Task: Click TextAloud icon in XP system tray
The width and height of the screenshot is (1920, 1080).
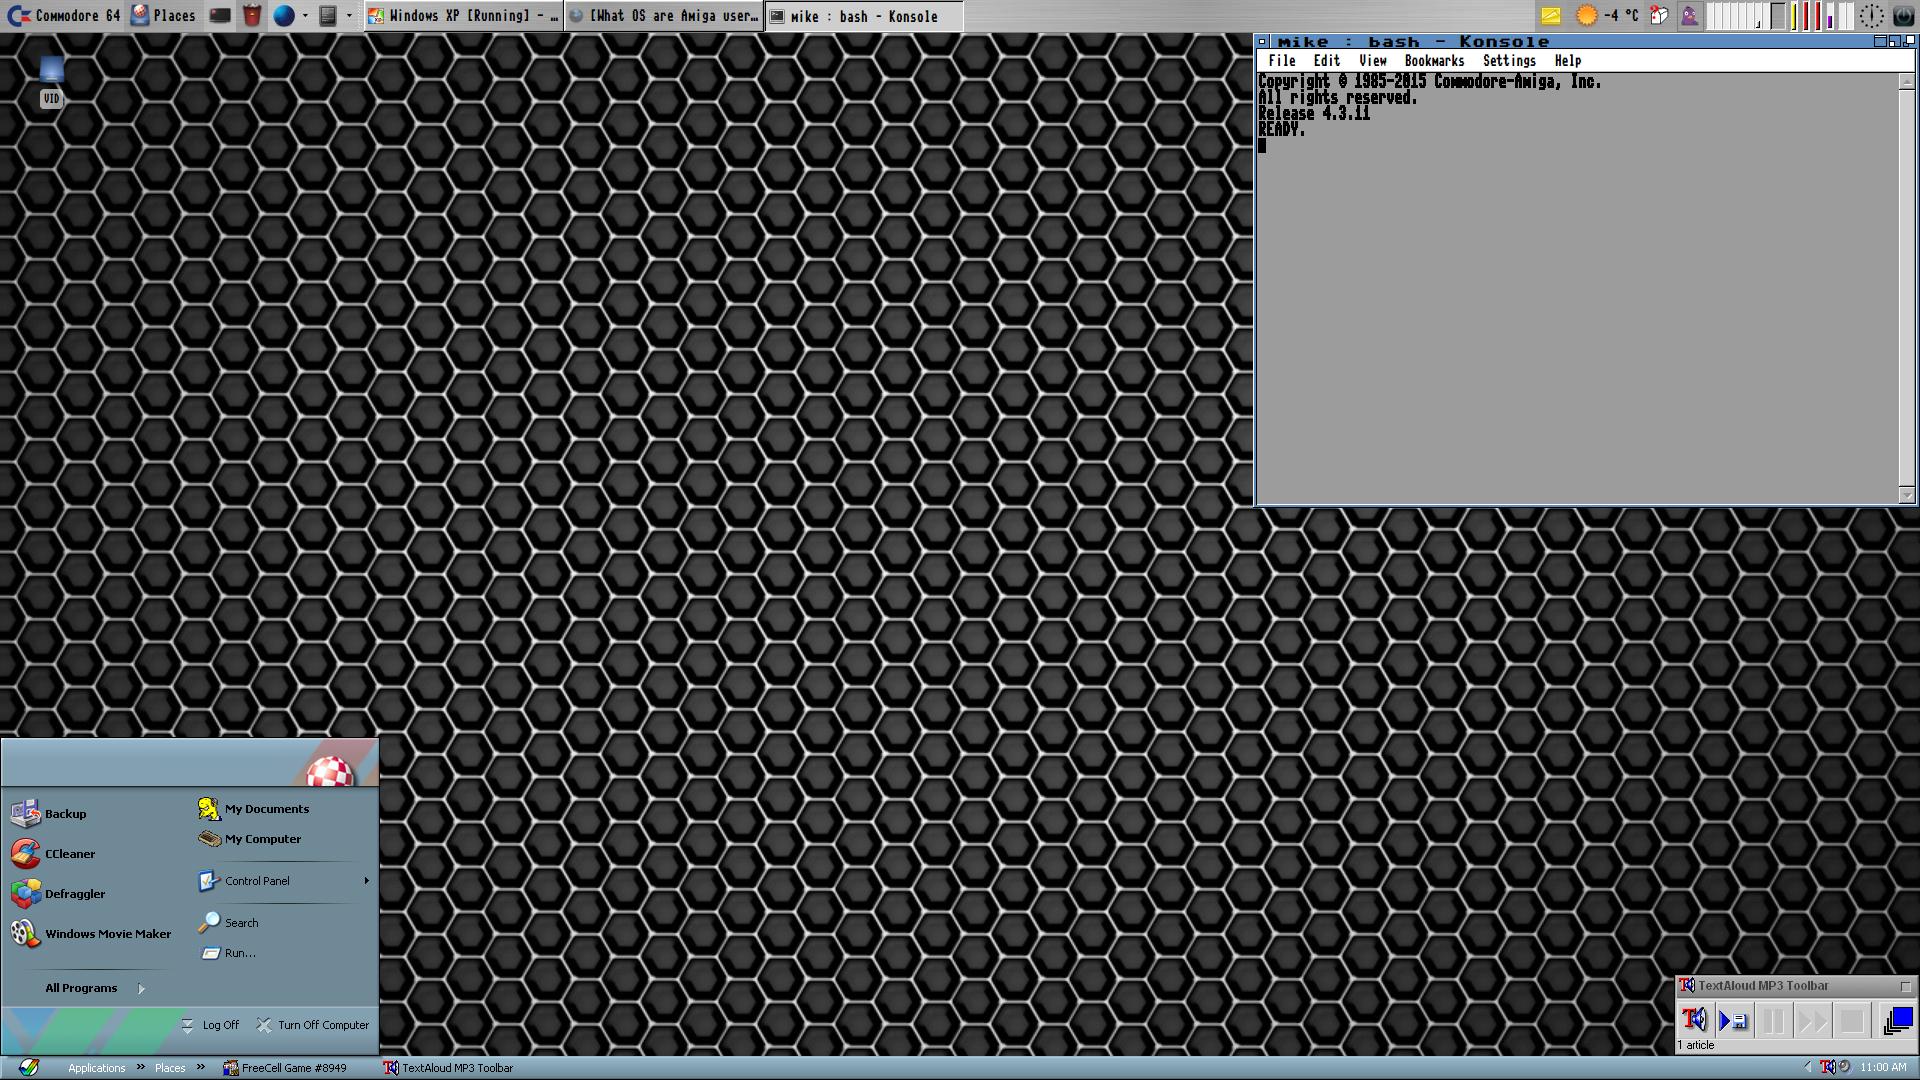Action: click(1828, 1068)
